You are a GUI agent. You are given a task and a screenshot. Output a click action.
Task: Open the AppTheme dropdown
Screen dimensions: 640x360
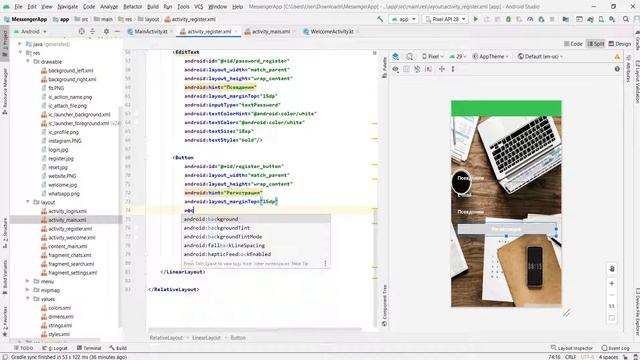coord(490,56)
